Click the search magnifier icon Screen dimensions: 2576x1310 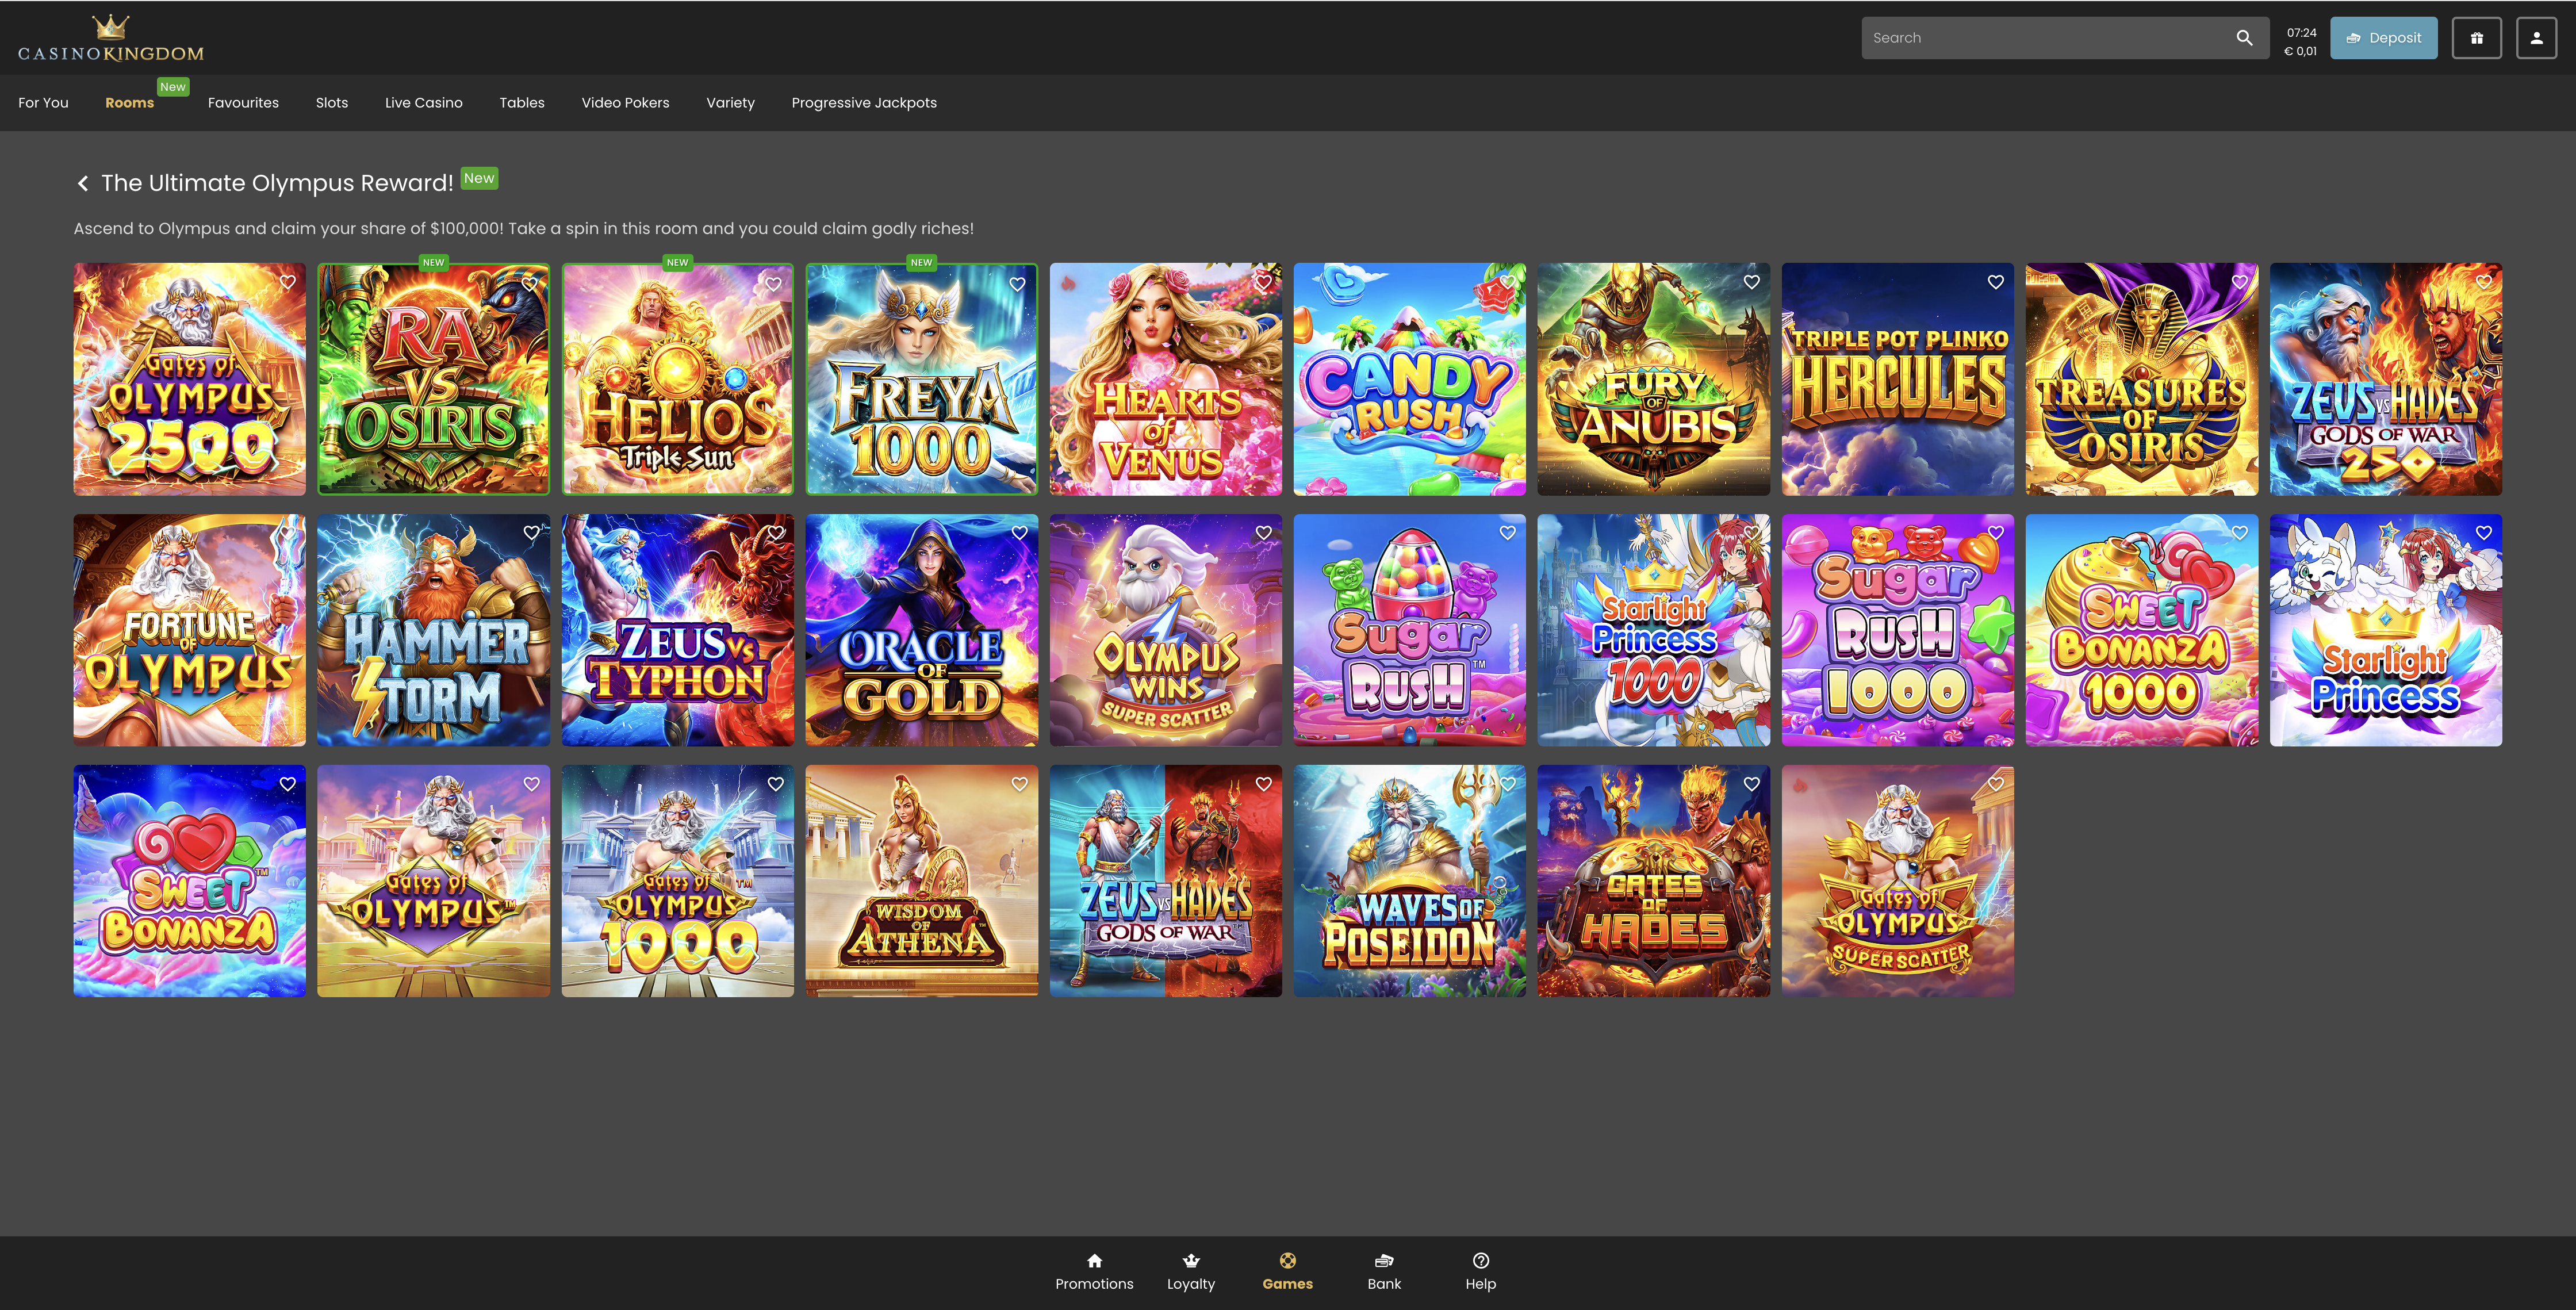(x=2244, y=38)
